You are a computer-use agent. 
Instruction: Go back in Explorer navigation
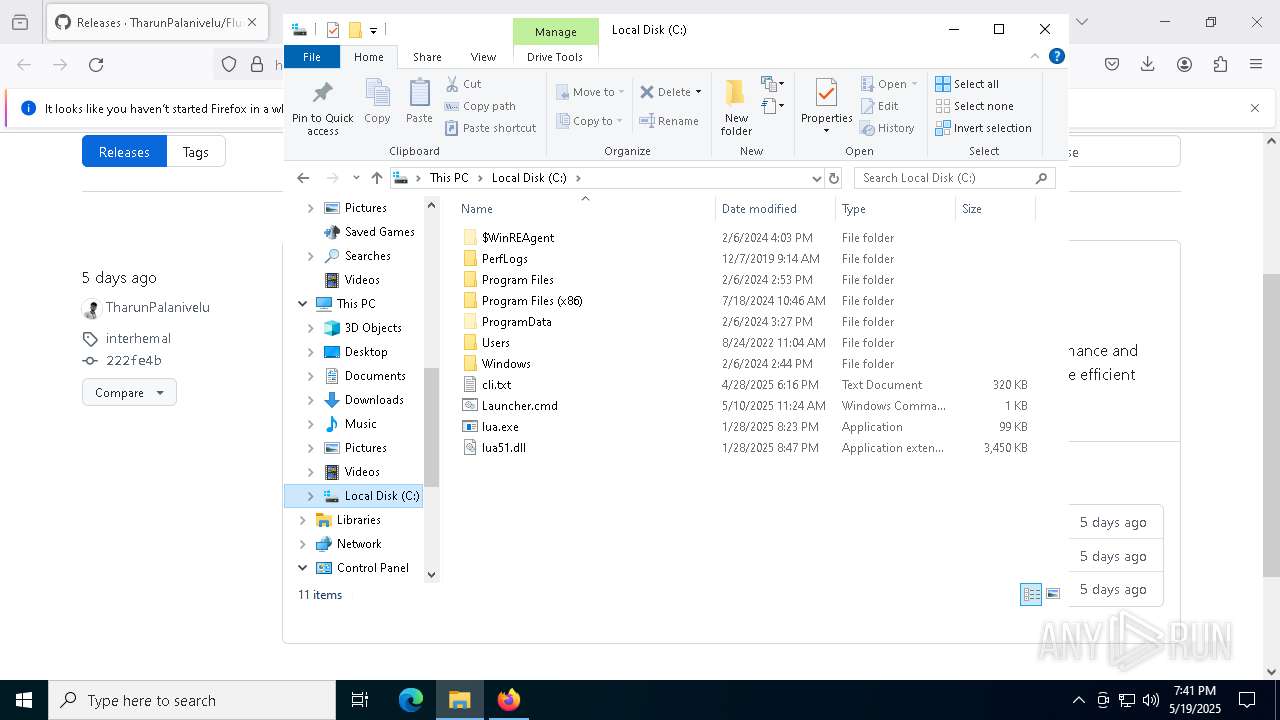pos(303,178)
